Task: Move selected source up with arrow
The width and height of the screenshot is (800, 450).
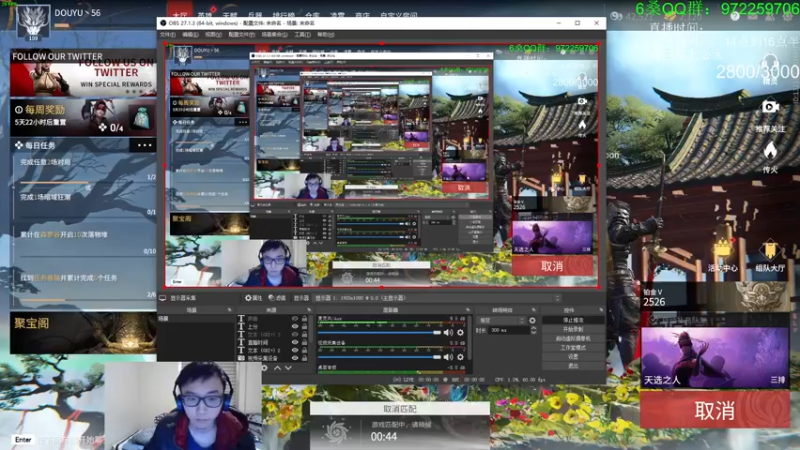Action: pyautogui.click(x=277, y=367)
